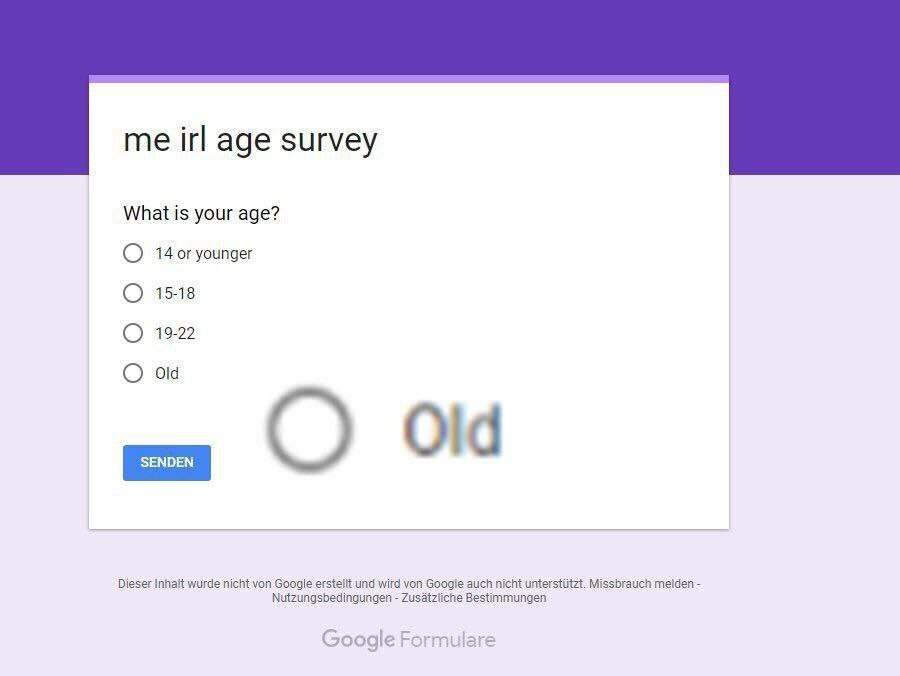
Task: Open the Nutzungsbedingungen link
Action: point(331,598)
